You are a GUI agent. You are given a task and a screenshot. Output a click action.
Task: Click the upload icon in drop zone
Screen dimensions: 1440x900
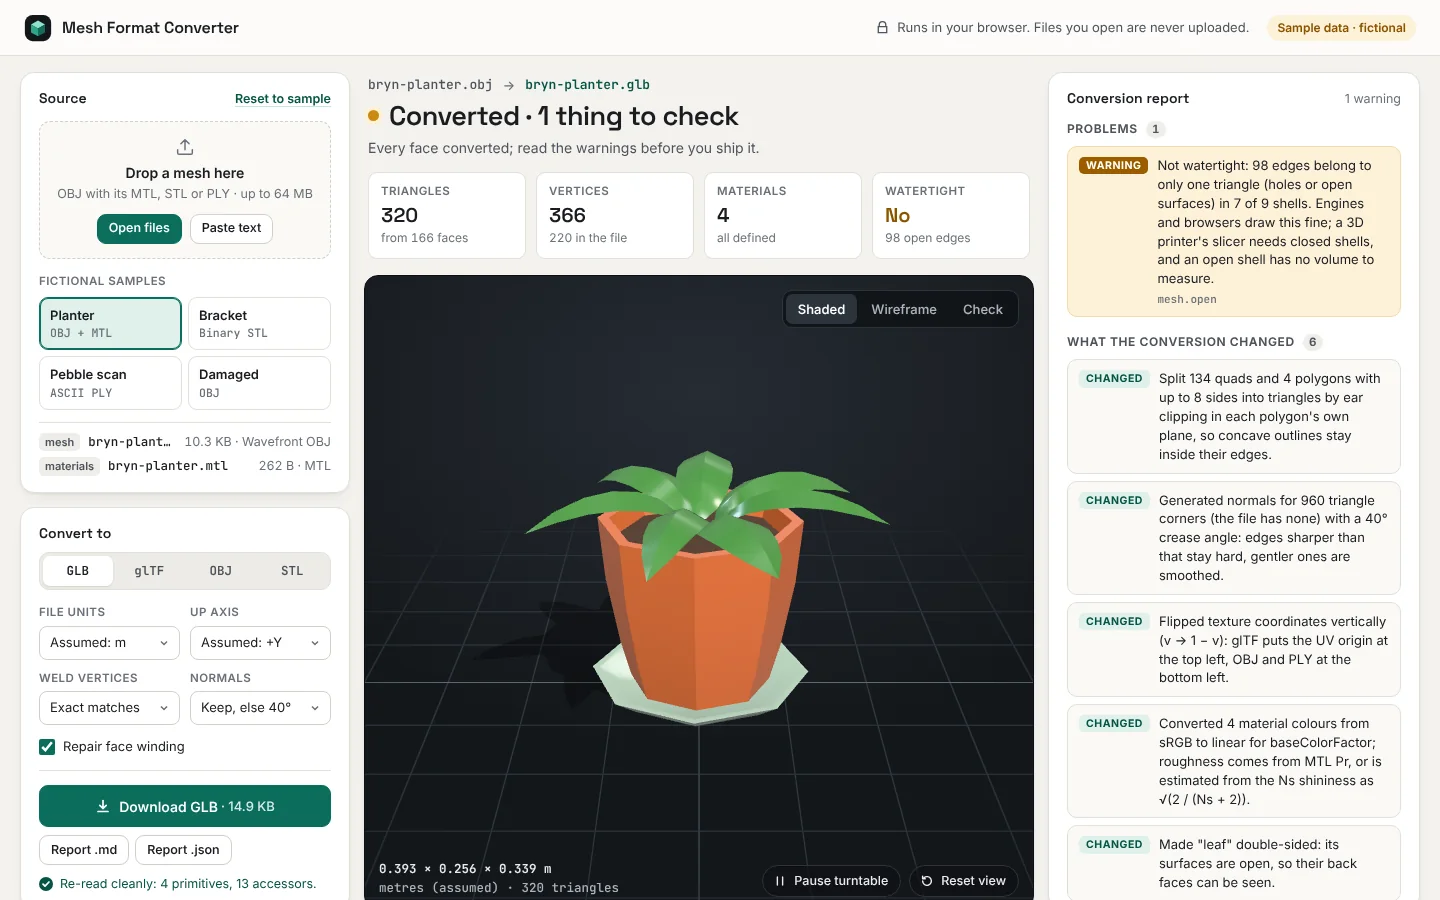pyautogui.click(x=185, y=148)
